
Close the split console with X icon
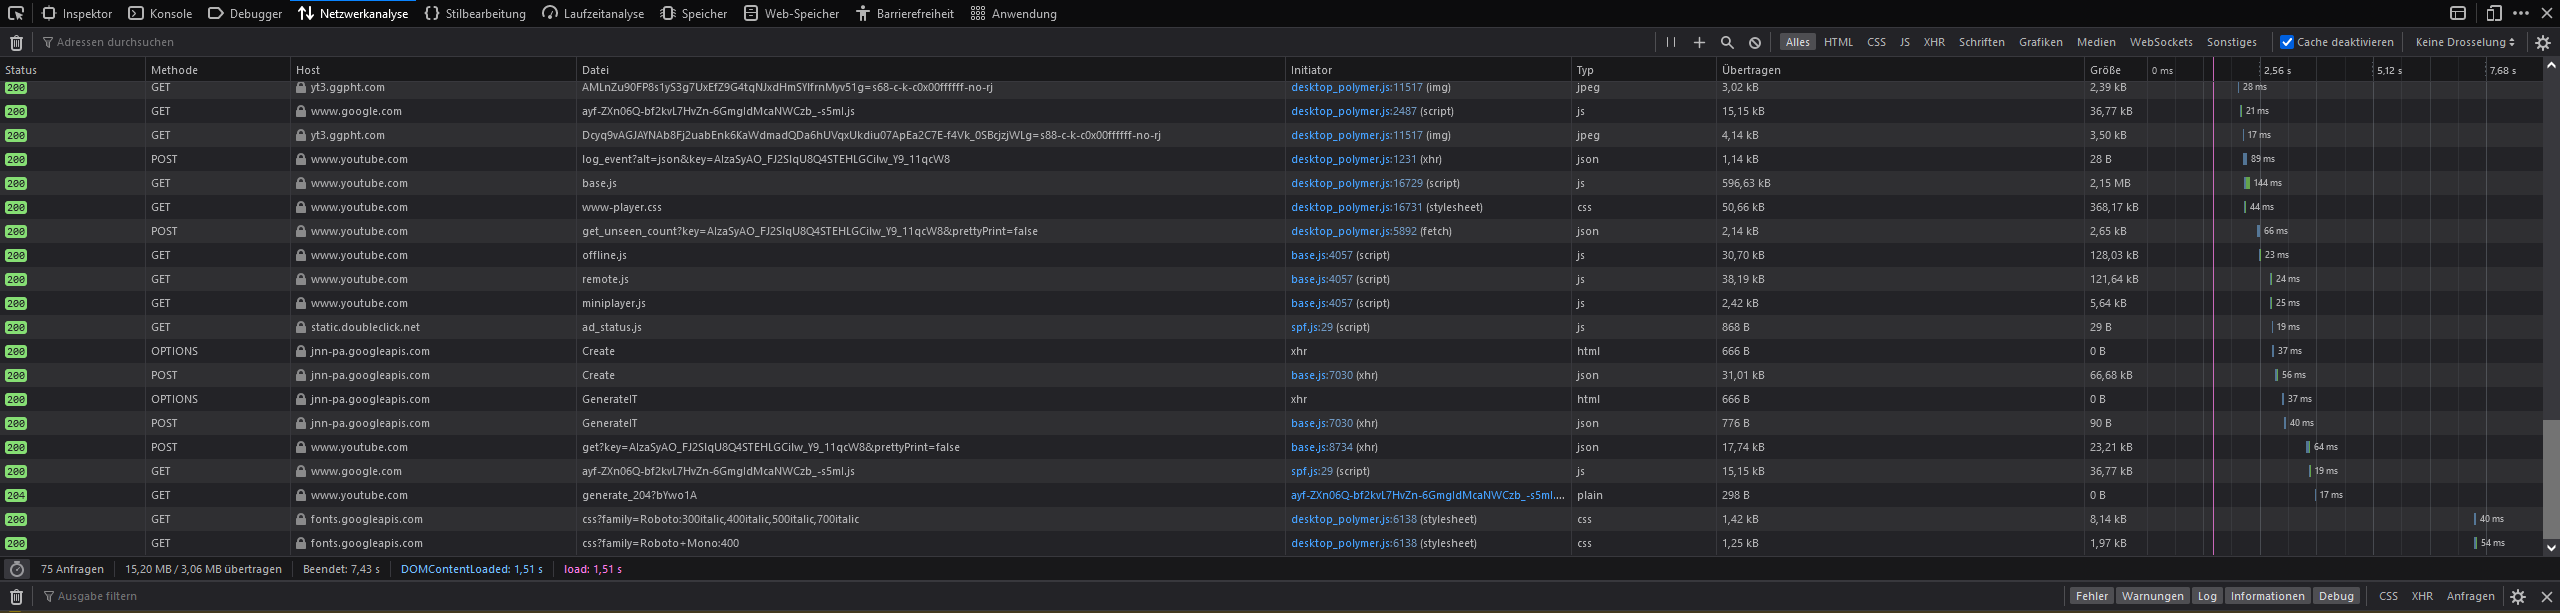point(2547,597)
